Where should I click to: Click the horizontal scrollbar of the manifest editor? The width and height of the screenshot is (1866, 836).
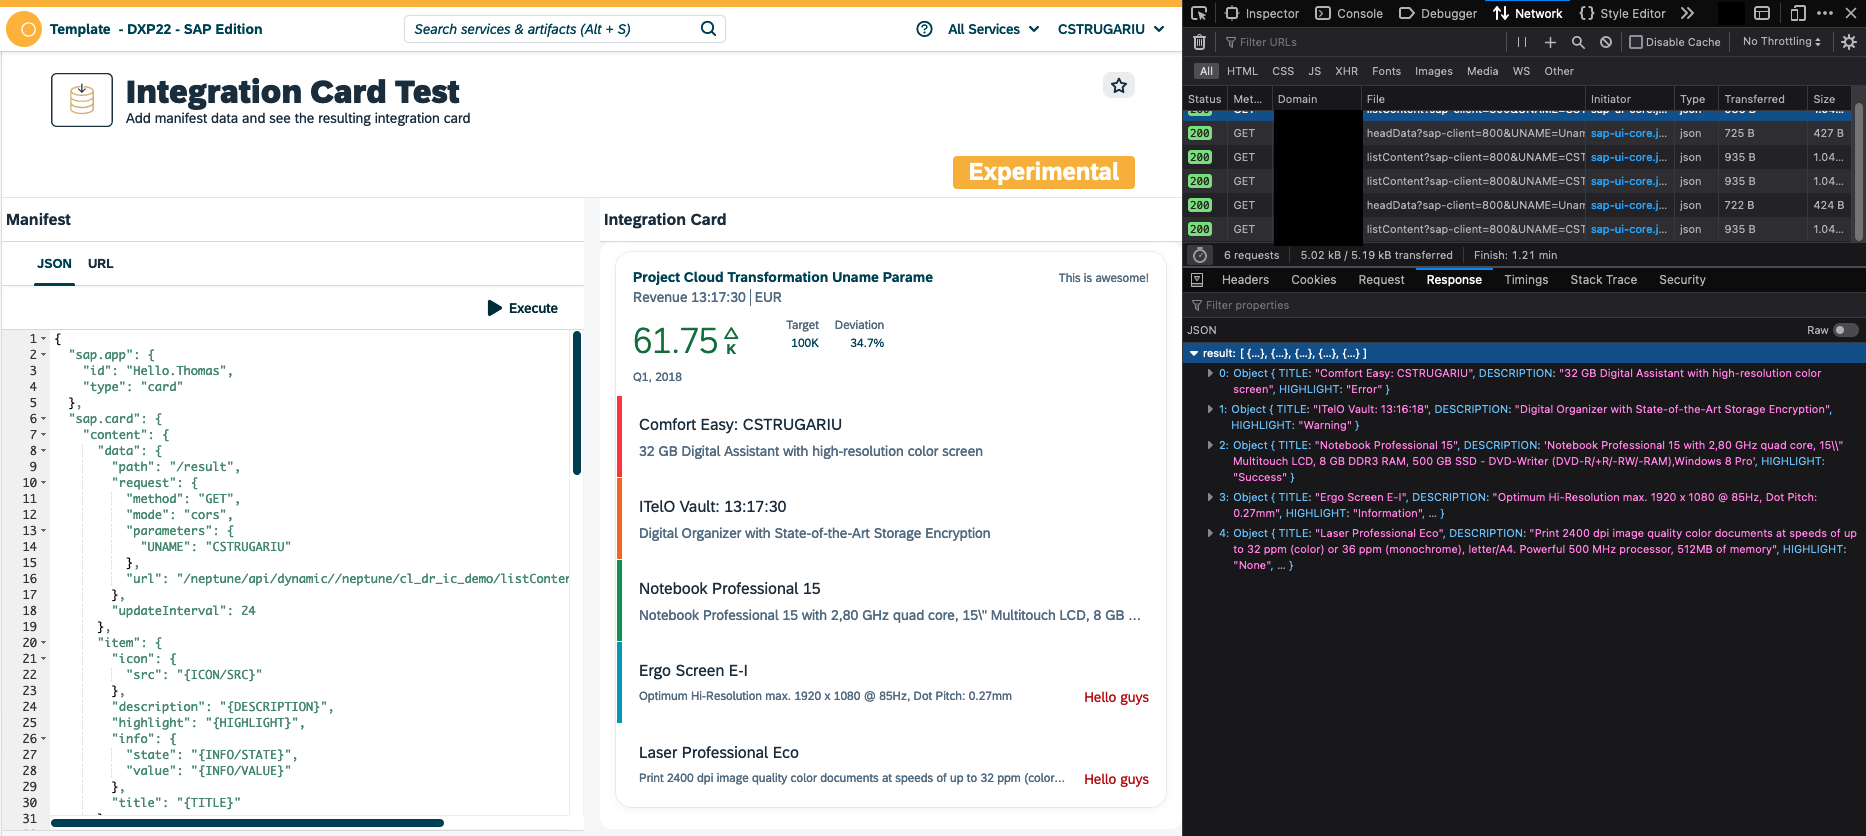tap(247, 823)
